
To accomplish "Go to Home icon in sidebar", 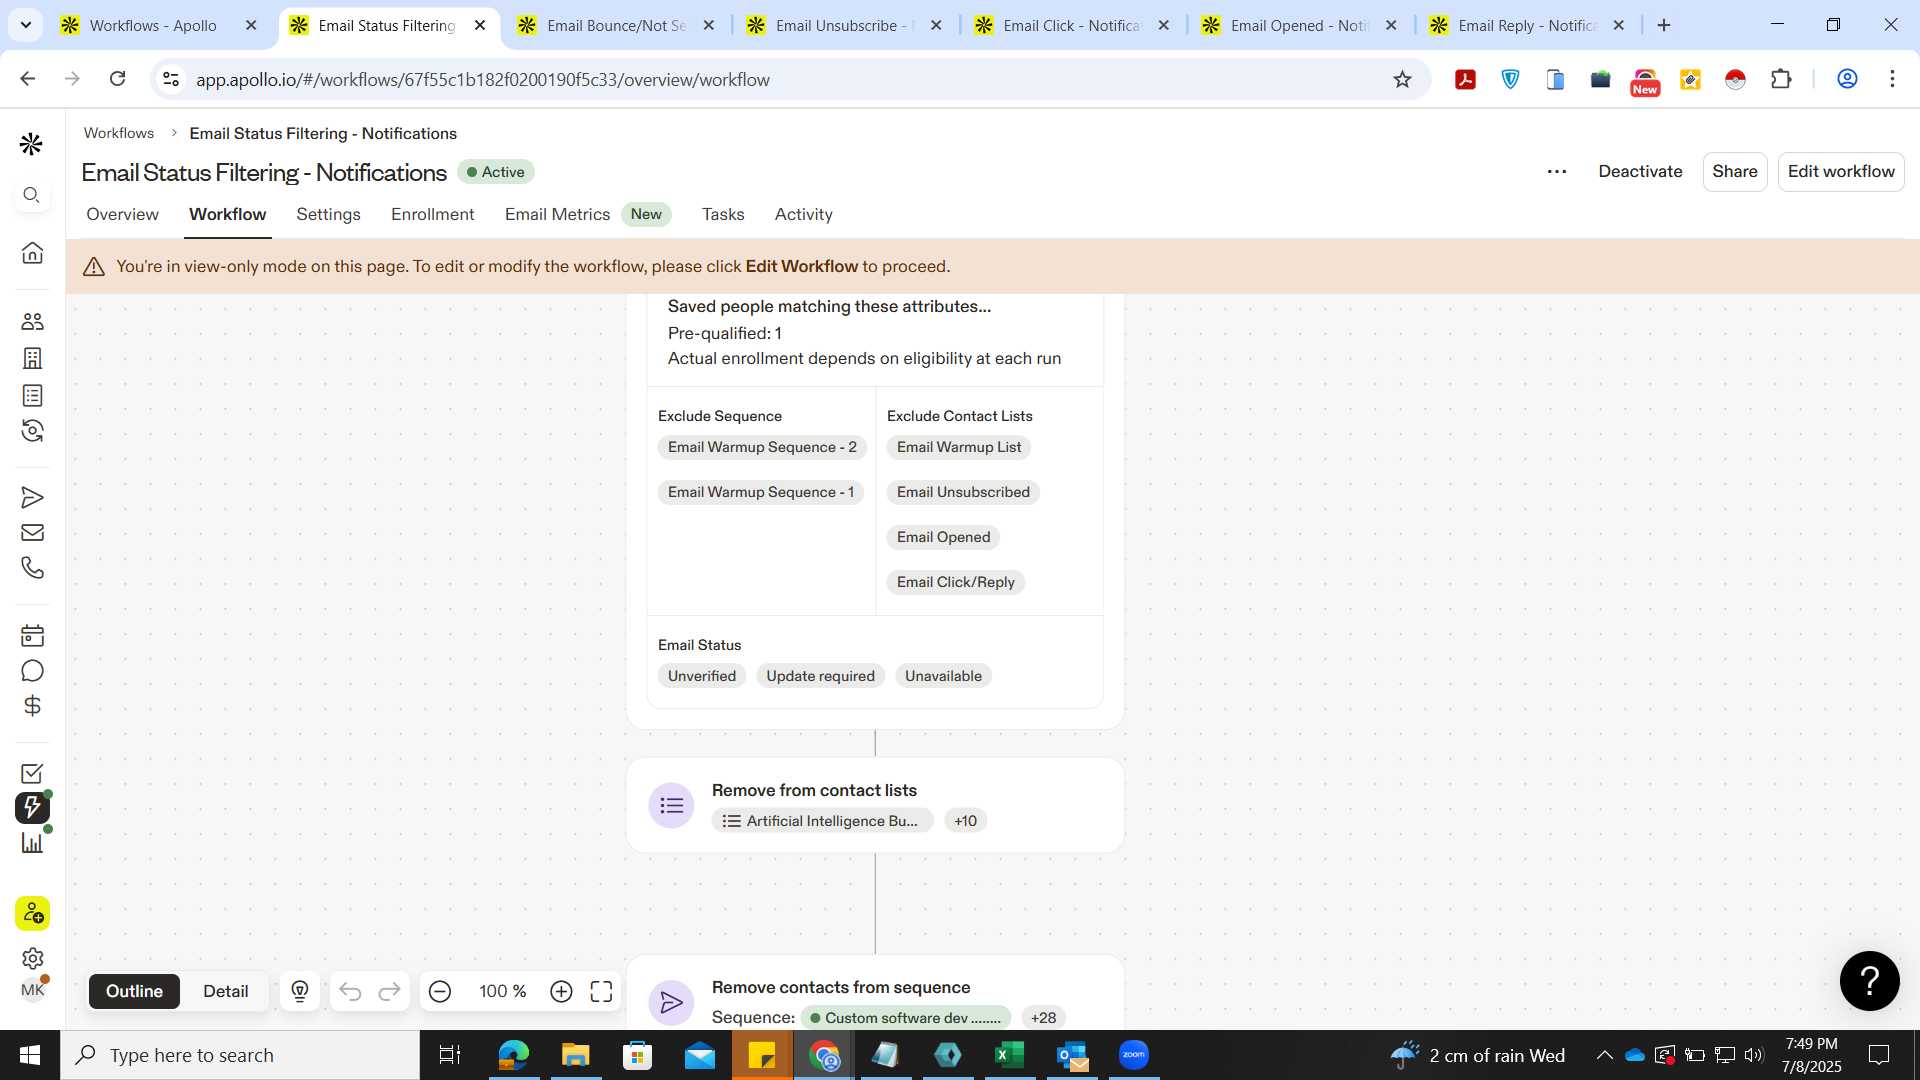I will [x=32, y=252].
